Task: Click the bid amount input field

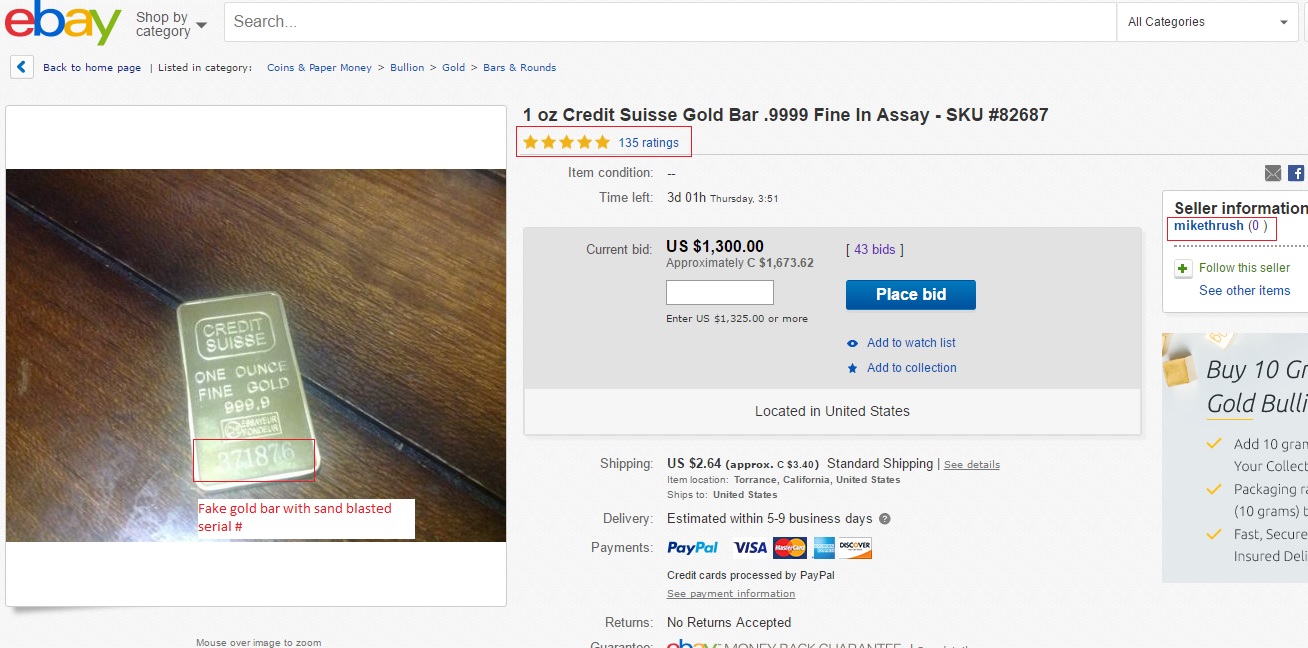Action: point(720,293)
